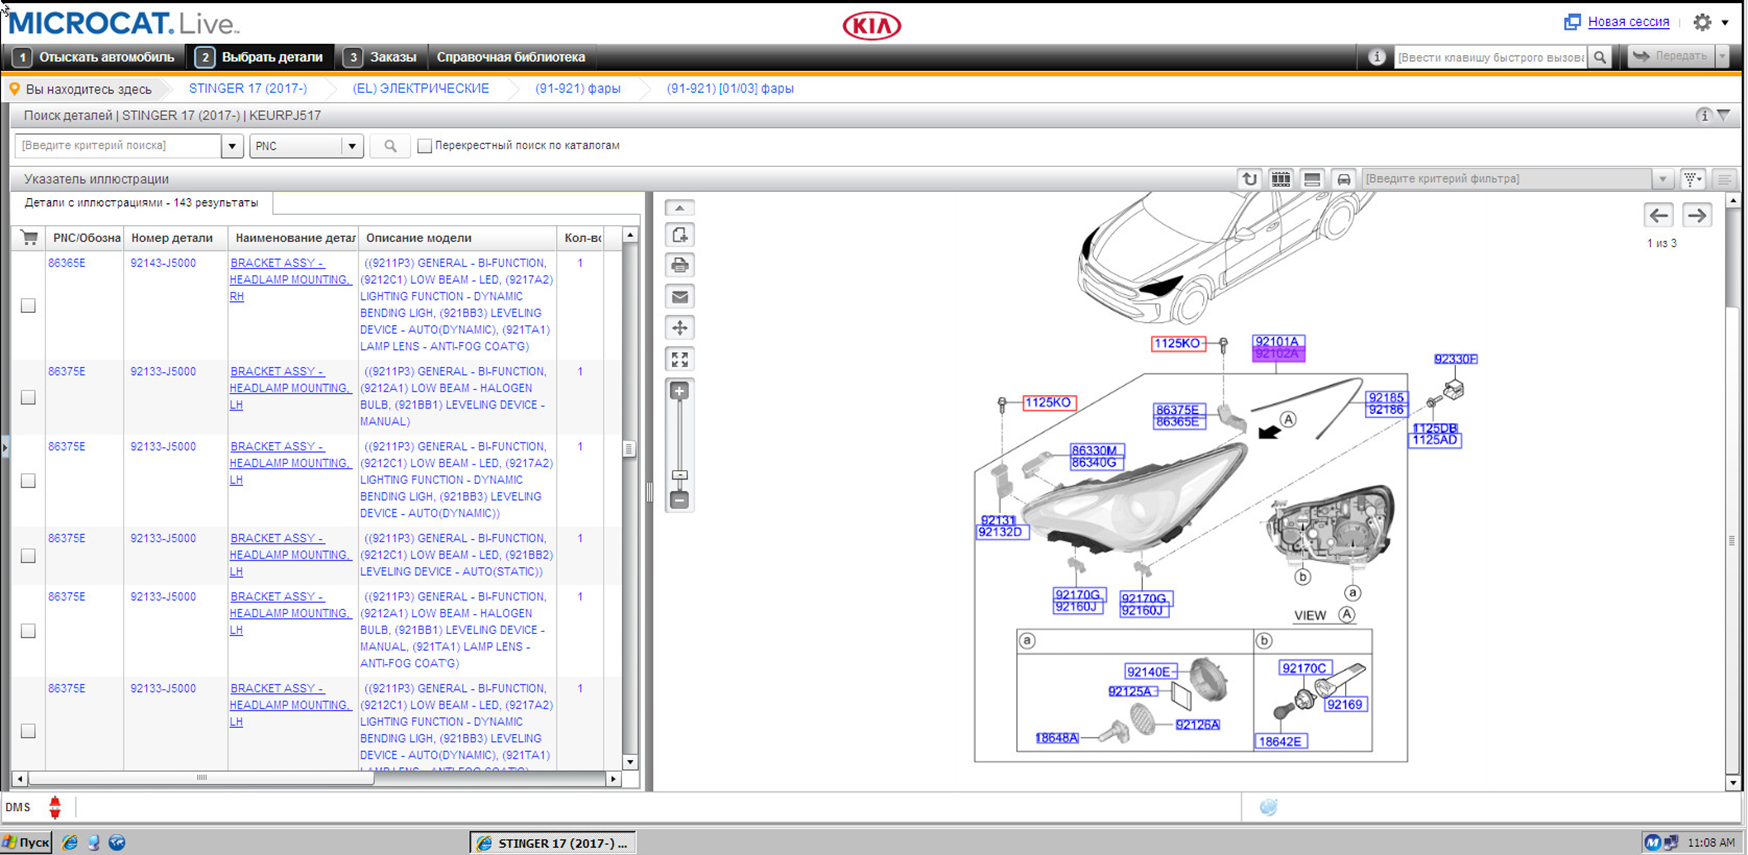1748x855 pixels.
Task: Click the fit-to-screen expand icon
Action: tap(680, 359)
